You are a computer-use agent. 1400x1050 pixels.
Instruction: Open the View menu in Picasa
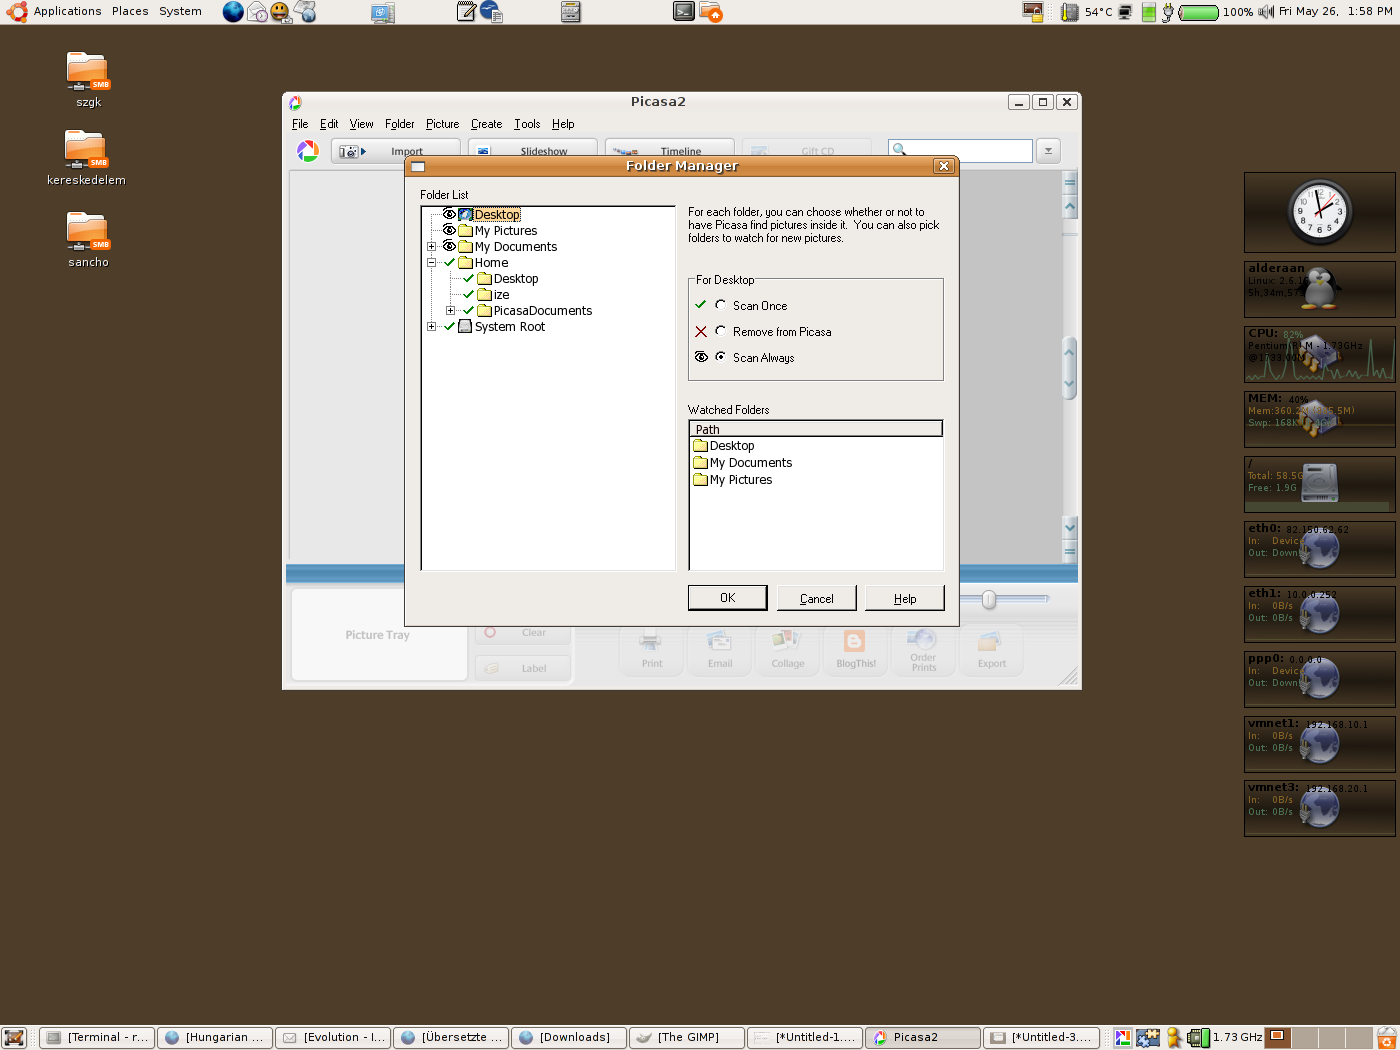(361, 124)
